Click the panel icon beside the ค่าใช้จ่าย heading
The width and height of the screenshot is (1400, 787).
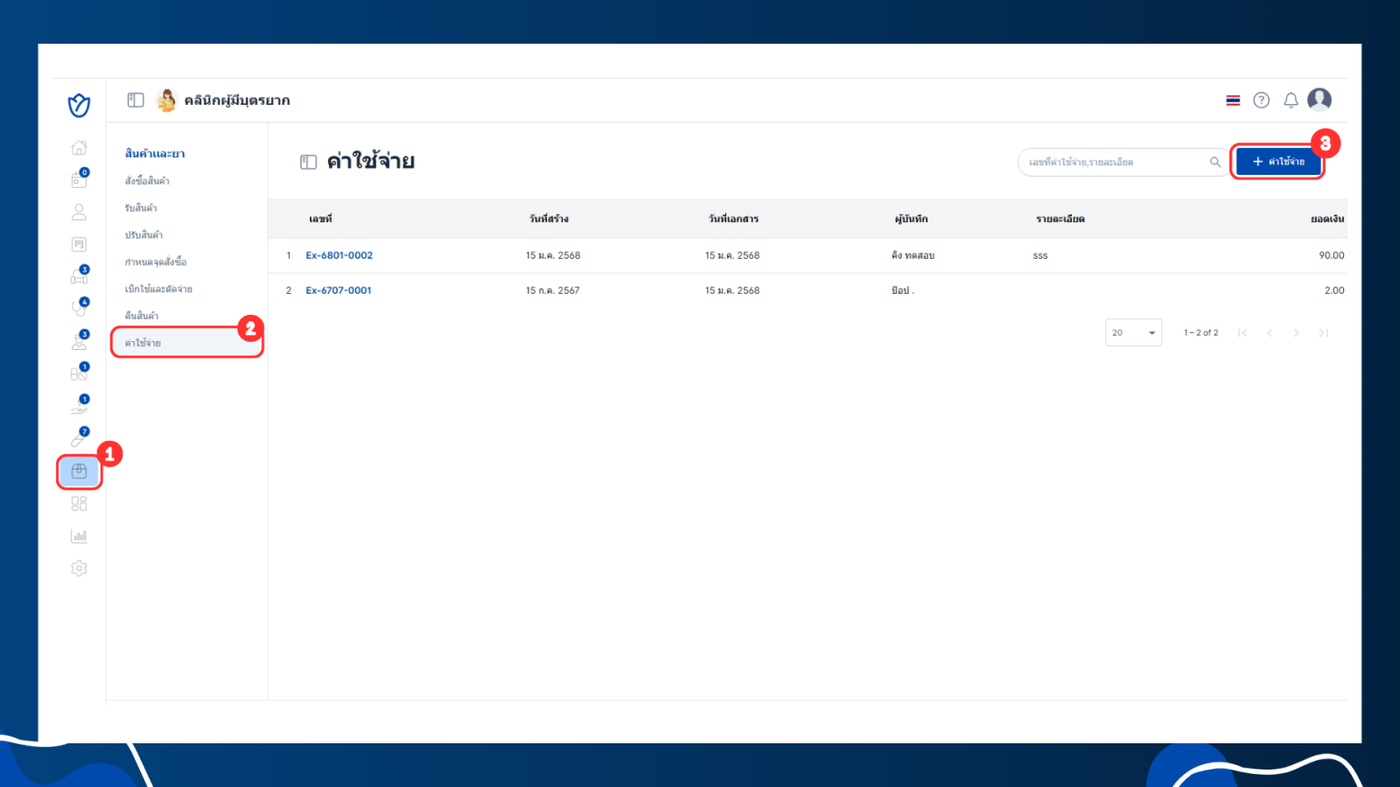tap(309, 162)
